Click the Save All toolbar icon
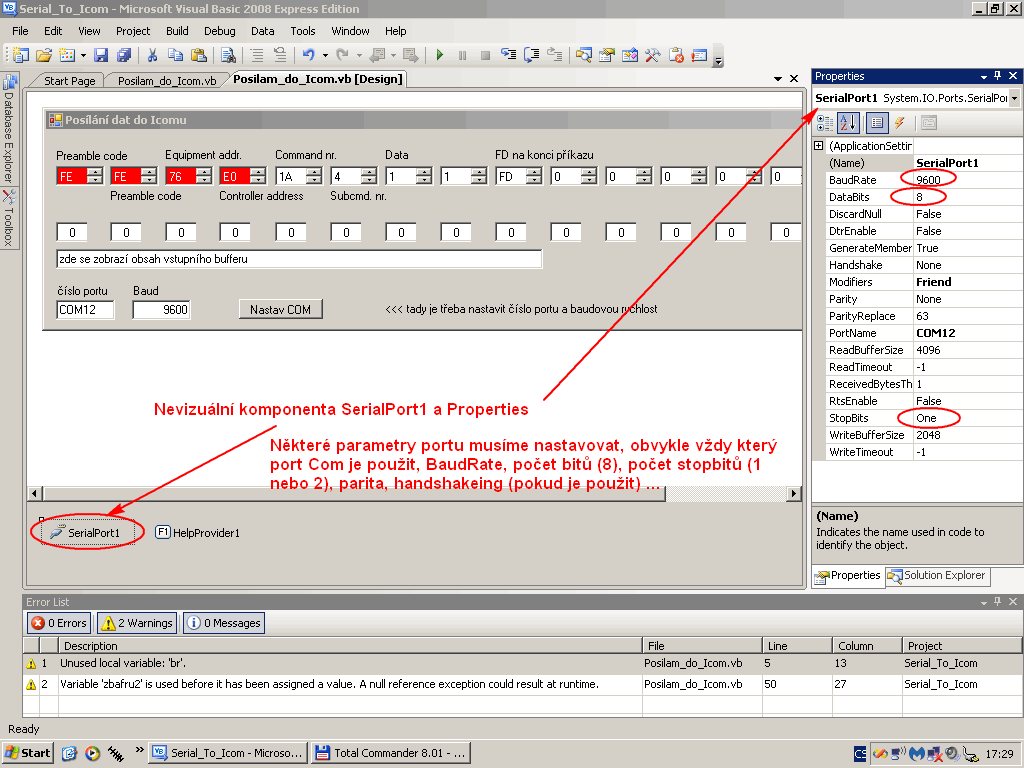 (124, 55)
